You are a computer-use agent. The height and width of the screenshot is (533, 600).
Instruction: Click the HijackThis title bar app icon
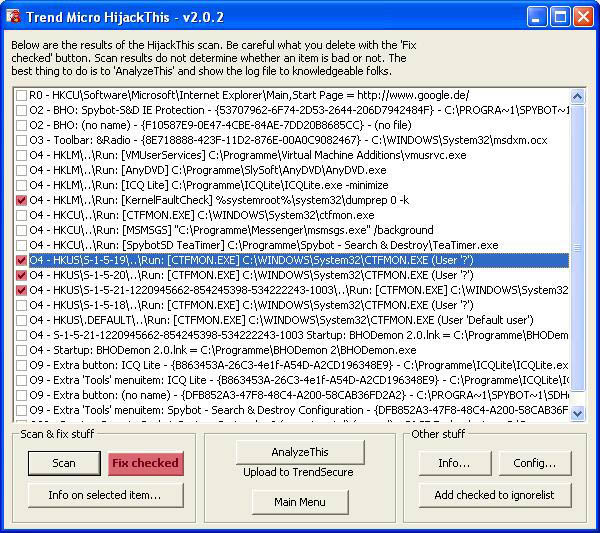tap(13, 16)
